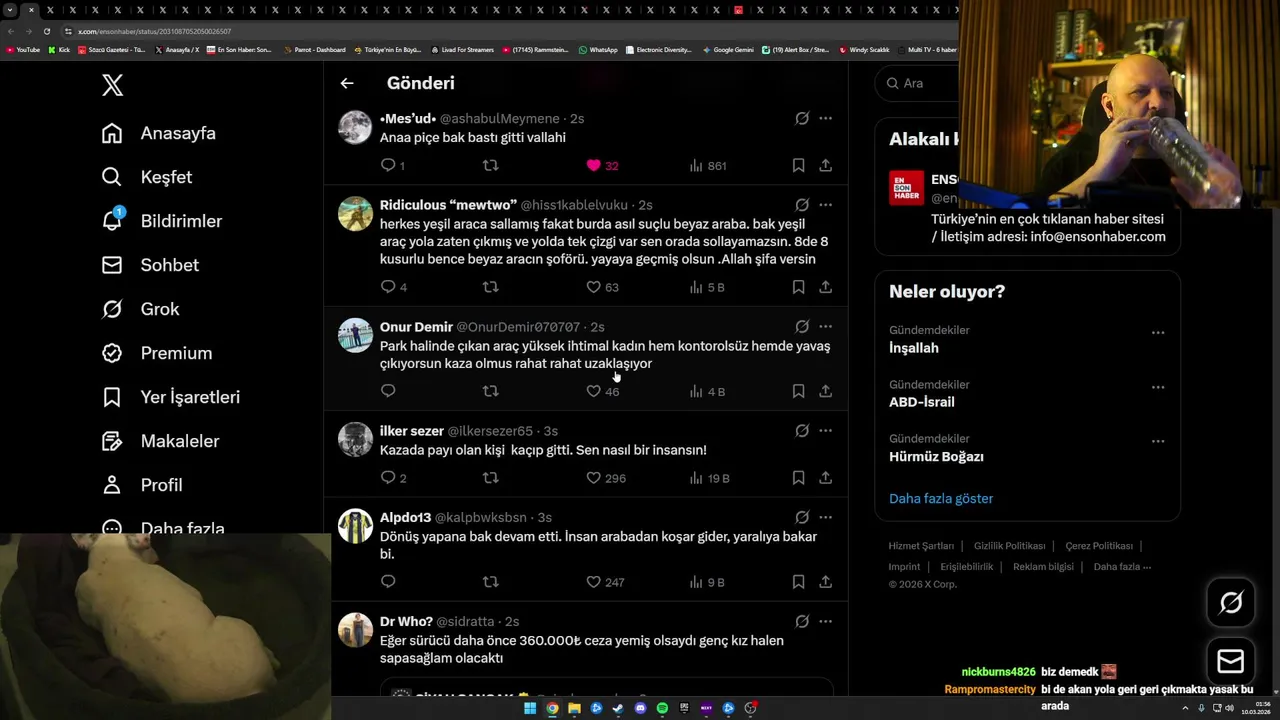Viewport: 1280px width, 720px height.
Task: Open more options for Alpdo13 tweet
Action: 825,518
